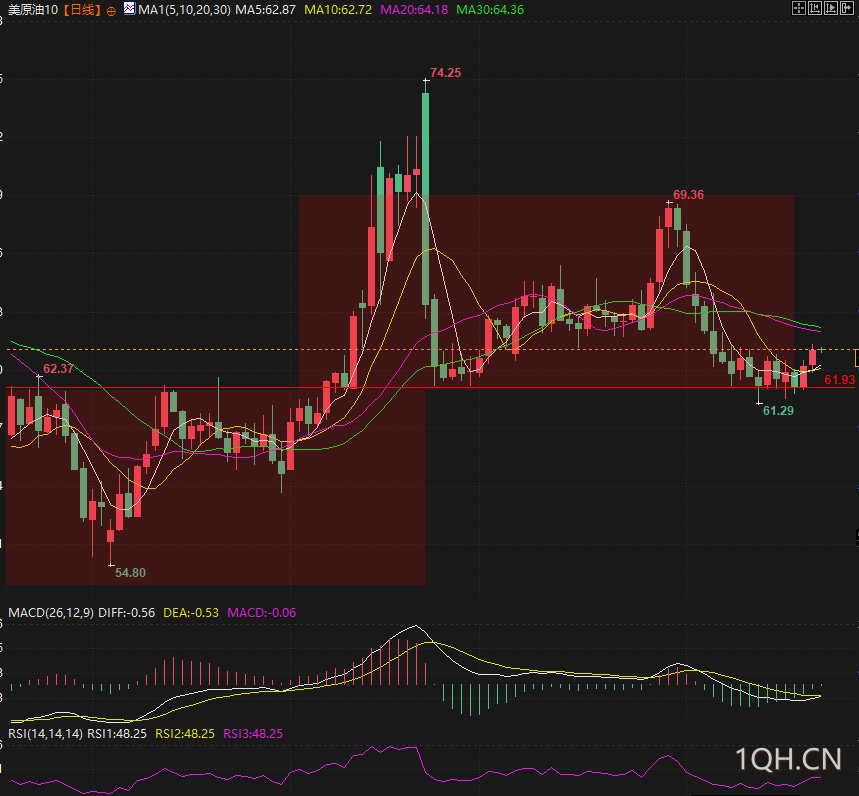This screenshot has width=859, height=796.
Task: Open the 日线 period selector
Action: 82,10
